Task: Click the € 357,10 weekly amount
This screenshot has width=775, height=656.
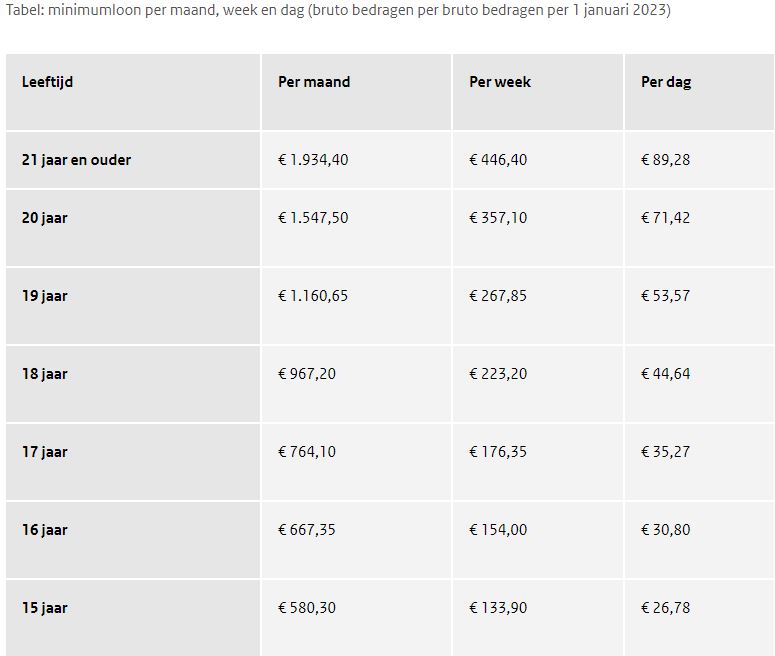Action: pyautogui.click(x=498, y=218)
